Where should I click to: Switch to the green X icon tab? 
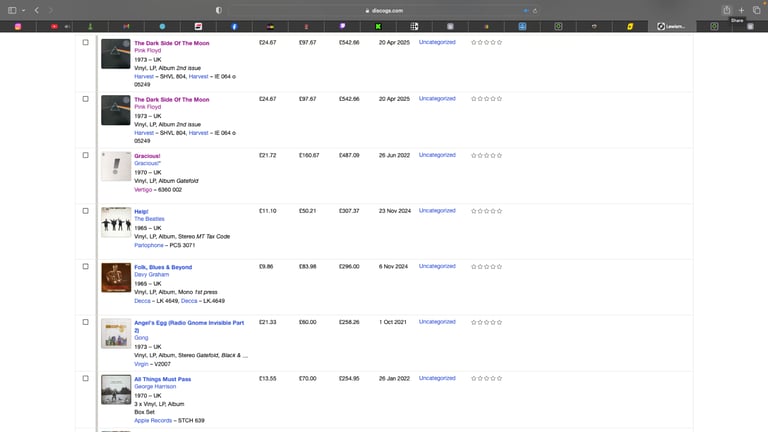378,26
